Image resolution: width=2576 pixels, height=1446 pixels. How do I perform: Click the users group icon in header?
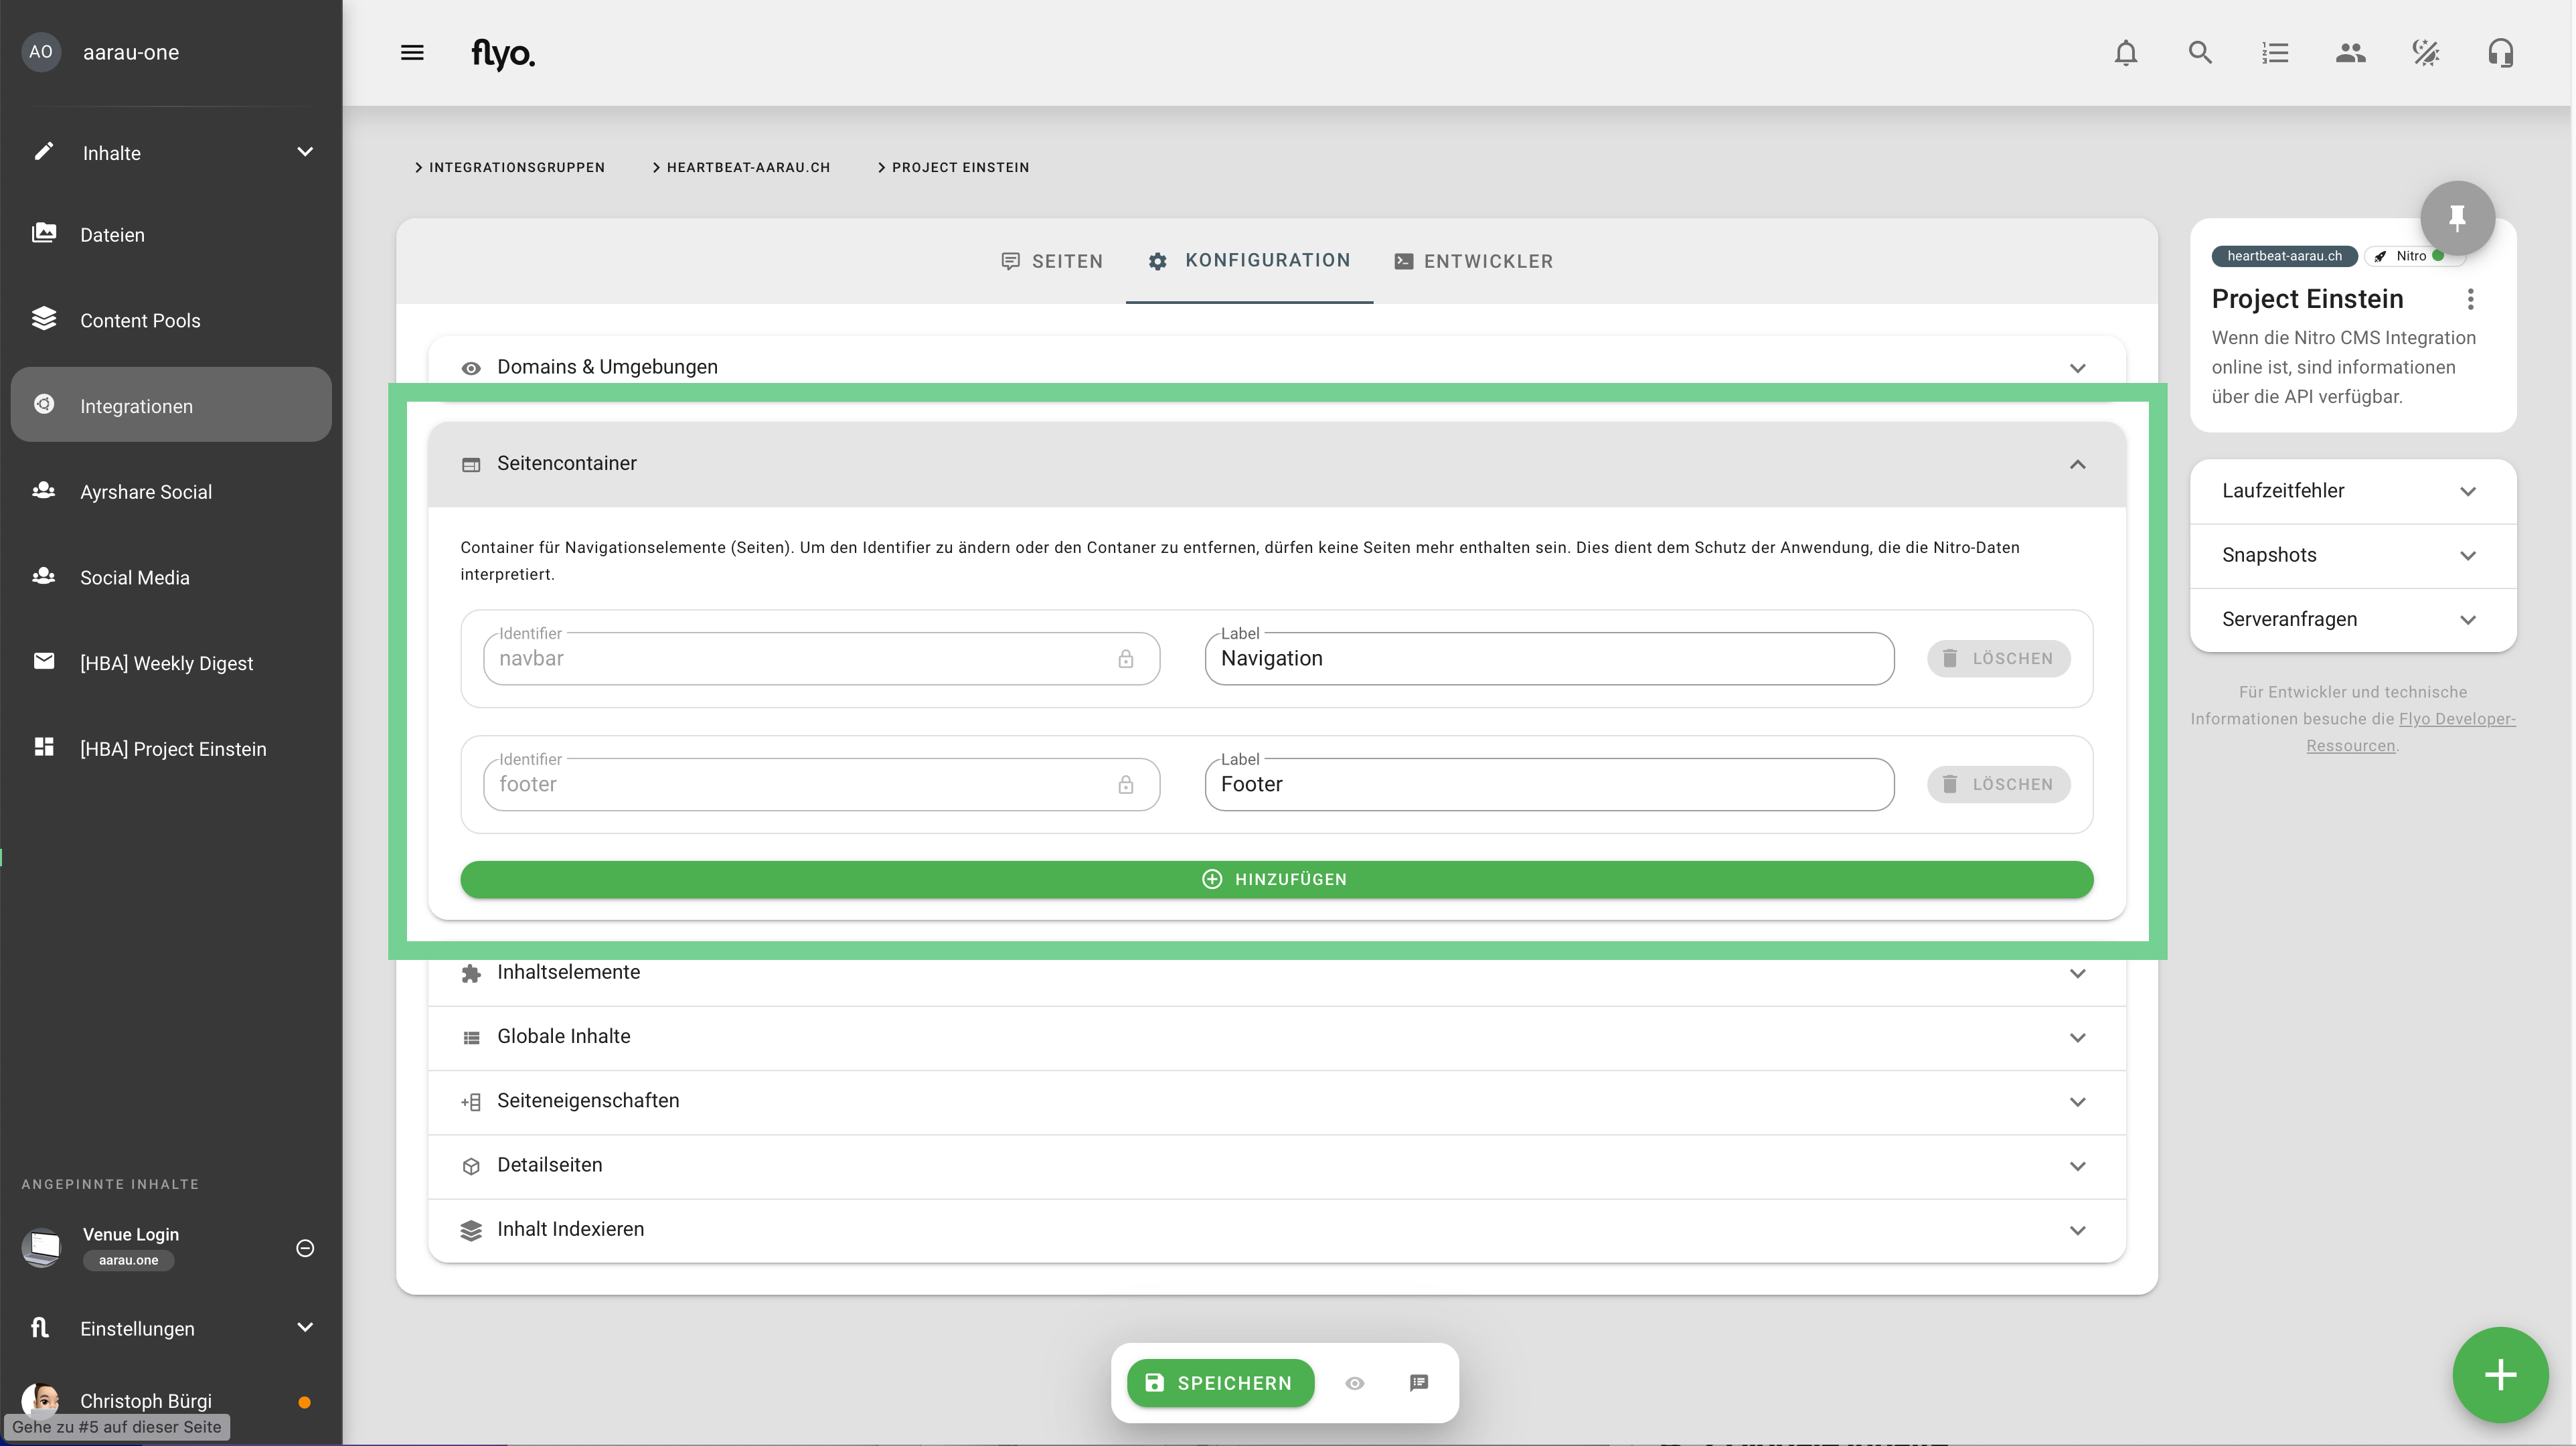[x=2350, y=53]
